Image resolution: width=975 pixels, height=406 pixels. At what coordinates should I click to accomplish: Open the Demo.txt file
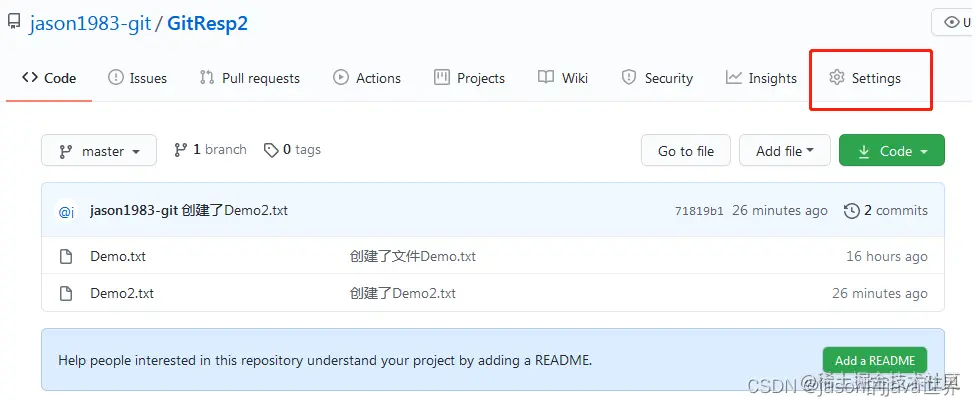(118, 256)
